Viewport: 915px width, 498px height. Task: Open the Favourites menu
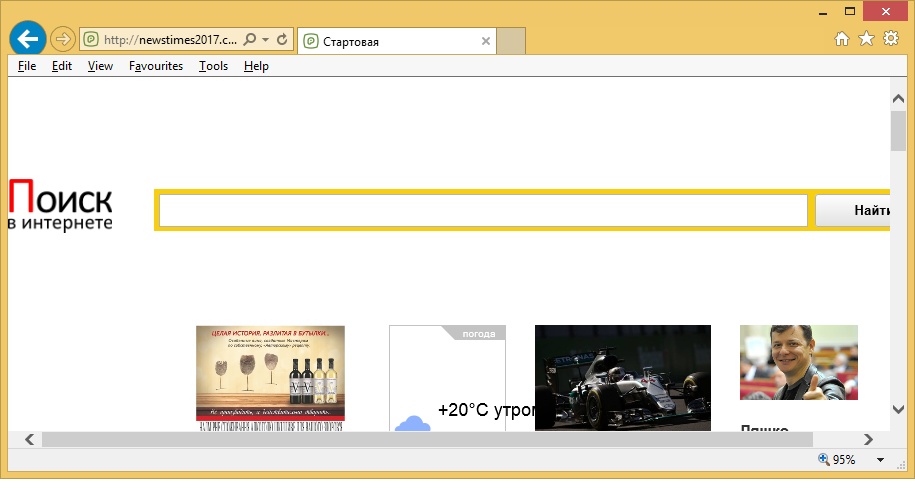[x=156, y=66]
